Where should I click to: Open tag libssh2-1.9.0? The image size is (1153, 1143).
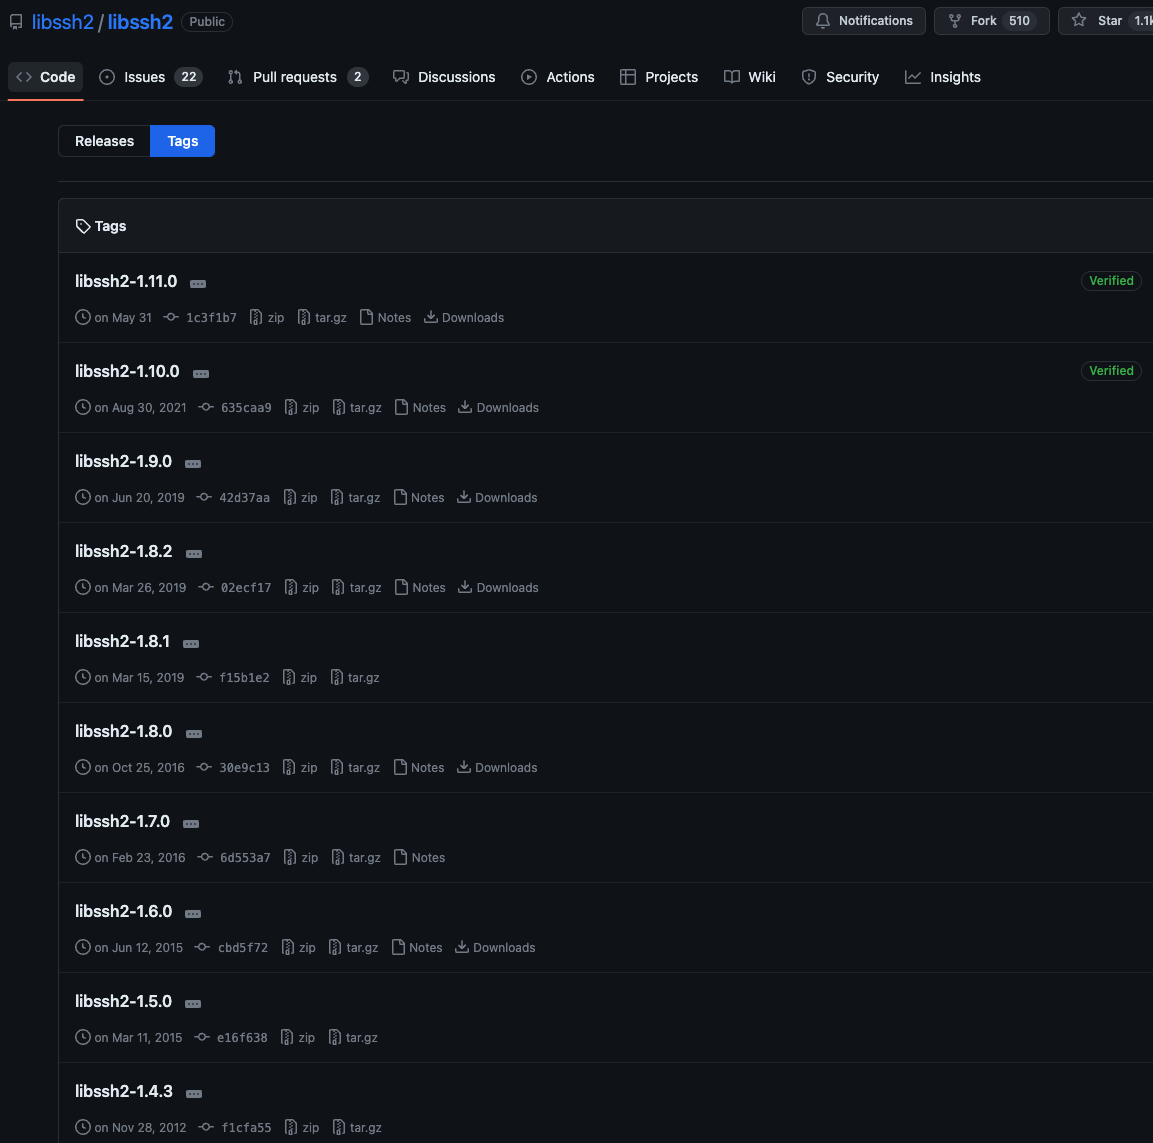(x=124, y=461)
